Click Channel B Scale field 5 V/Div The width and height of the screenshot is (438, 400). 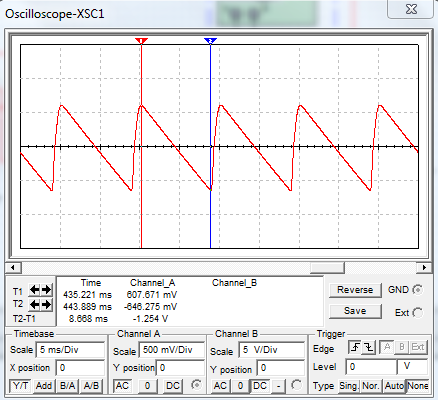pos(272,350)
